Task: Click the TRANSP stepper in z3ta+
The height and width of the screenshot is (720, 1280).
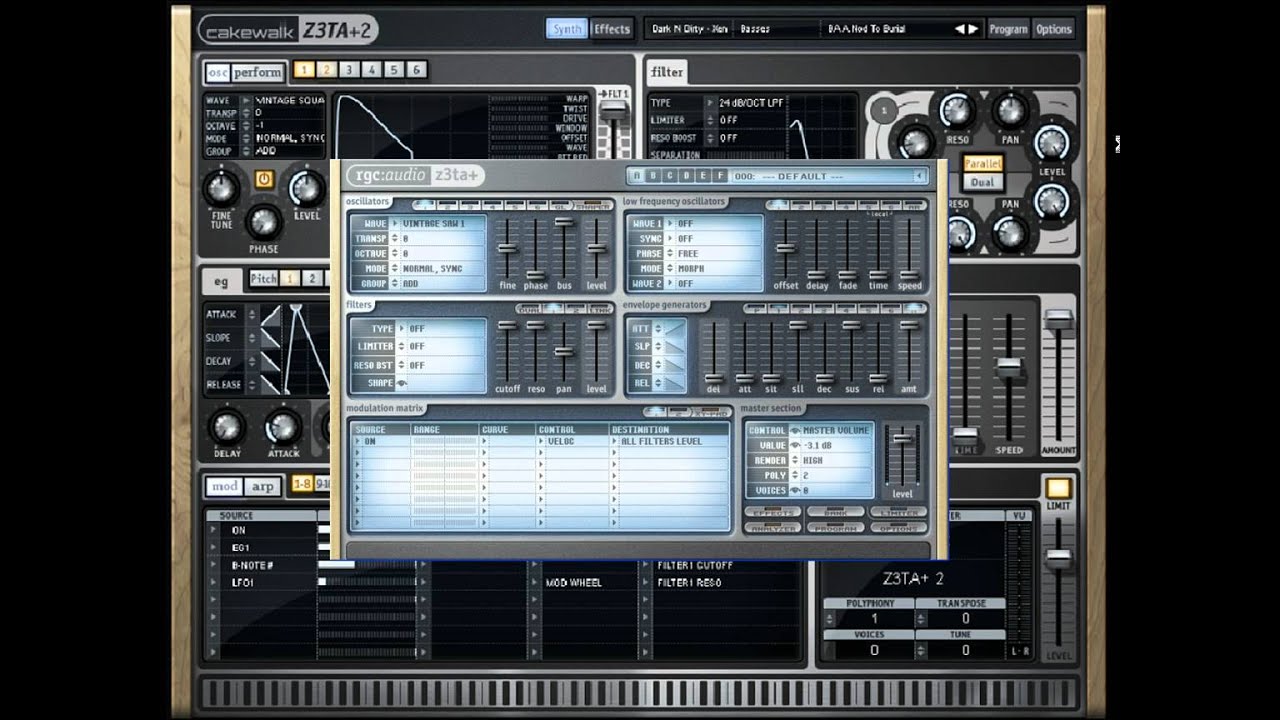Action: (395, 239)
